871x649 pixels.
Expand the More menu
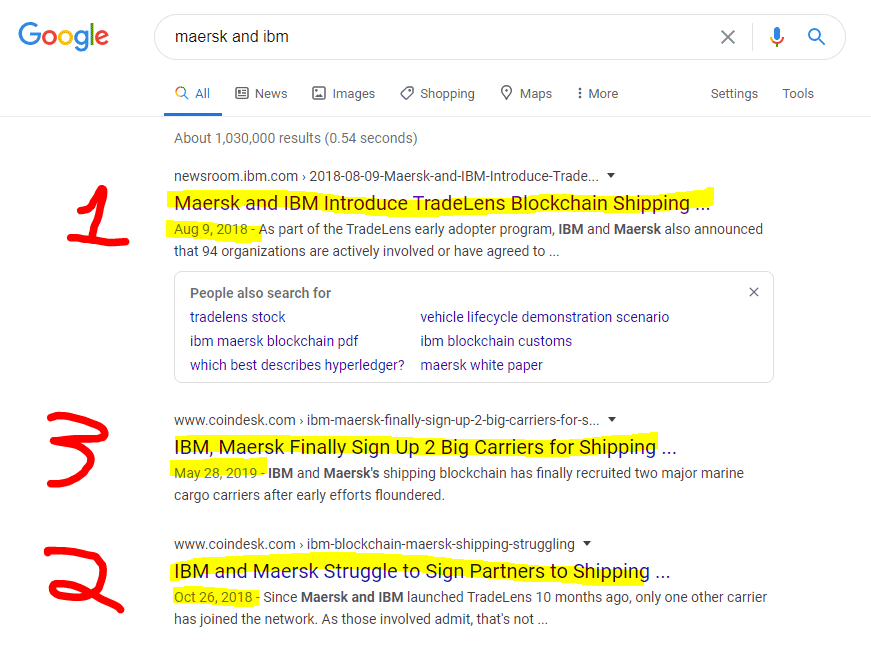tap(598, 93)
